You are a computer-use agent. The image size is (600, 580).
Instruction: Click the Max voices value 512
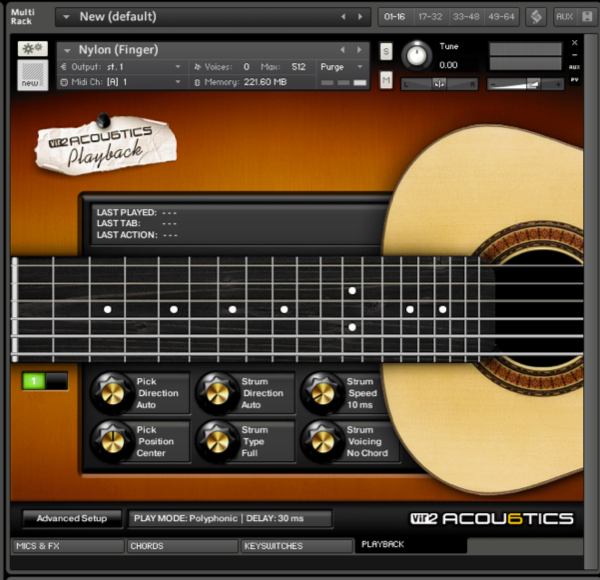[x=298, y=67]
